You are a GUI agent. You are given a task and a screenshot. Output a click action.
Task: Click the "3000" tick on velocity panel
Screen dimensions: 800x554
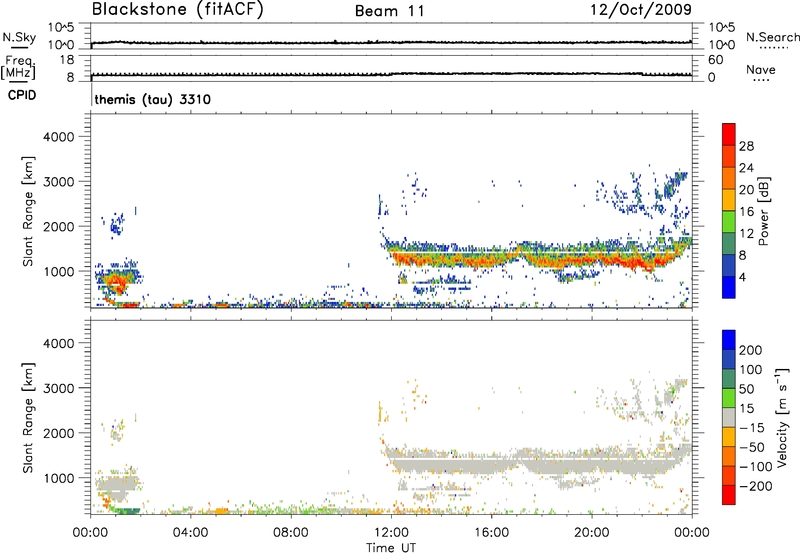59,388
